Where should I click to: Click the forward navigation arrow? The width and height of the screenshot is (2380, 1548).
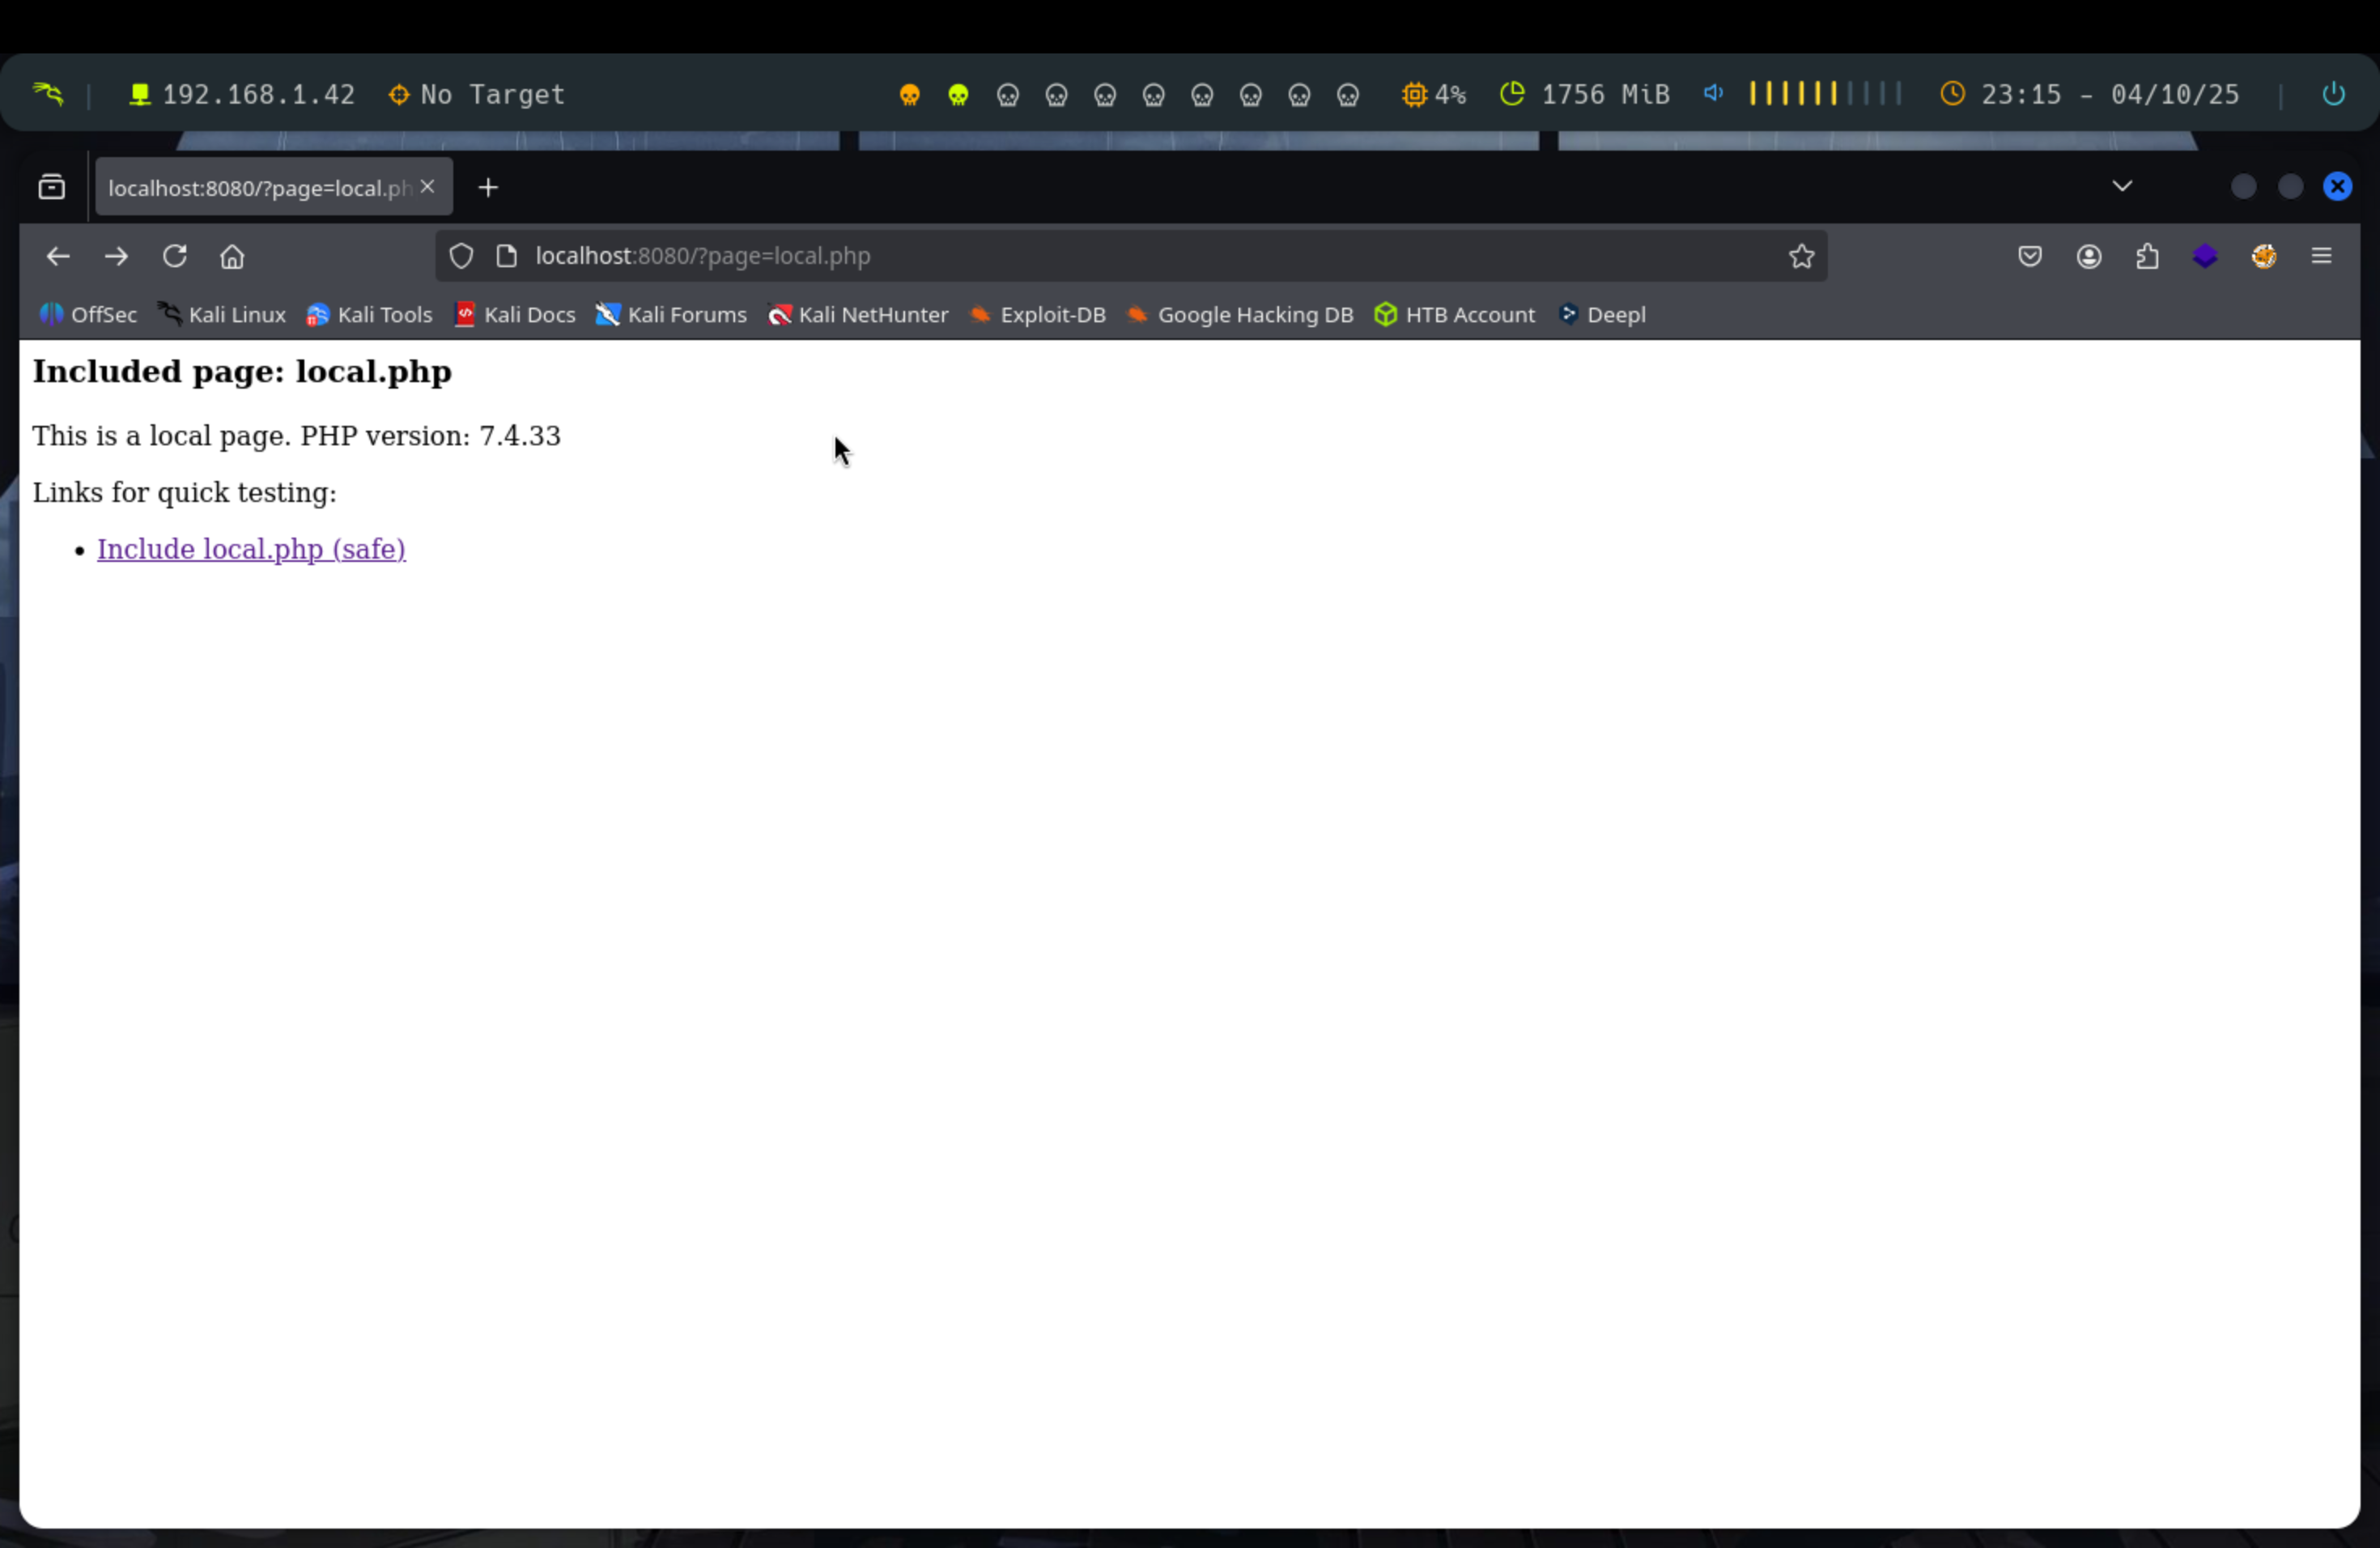click(116, 256)
